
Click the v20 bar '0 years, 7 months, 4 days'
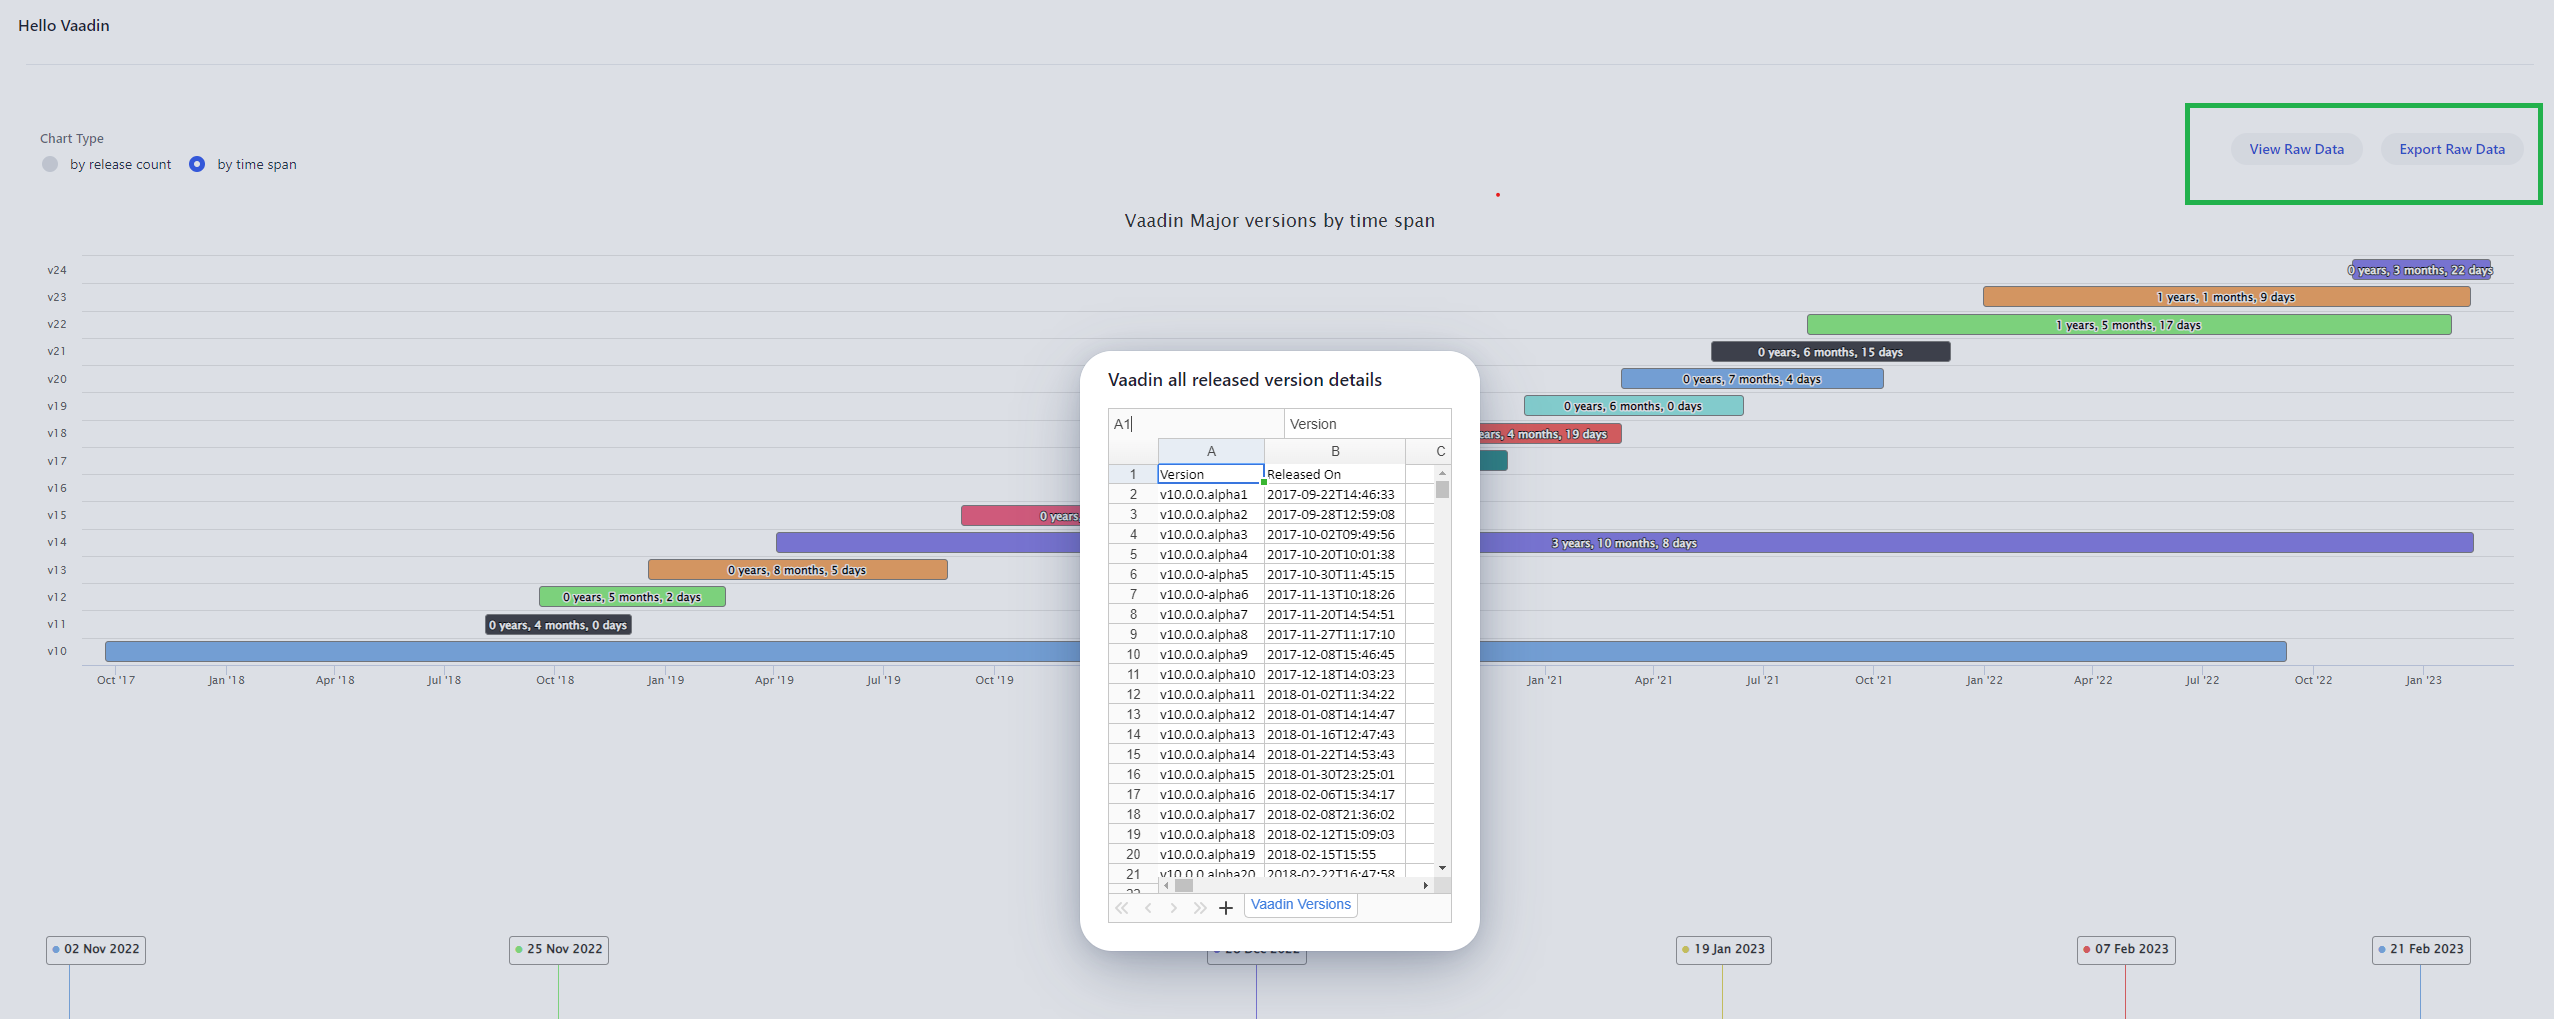pyautogui.click(x=1752, y=379)
